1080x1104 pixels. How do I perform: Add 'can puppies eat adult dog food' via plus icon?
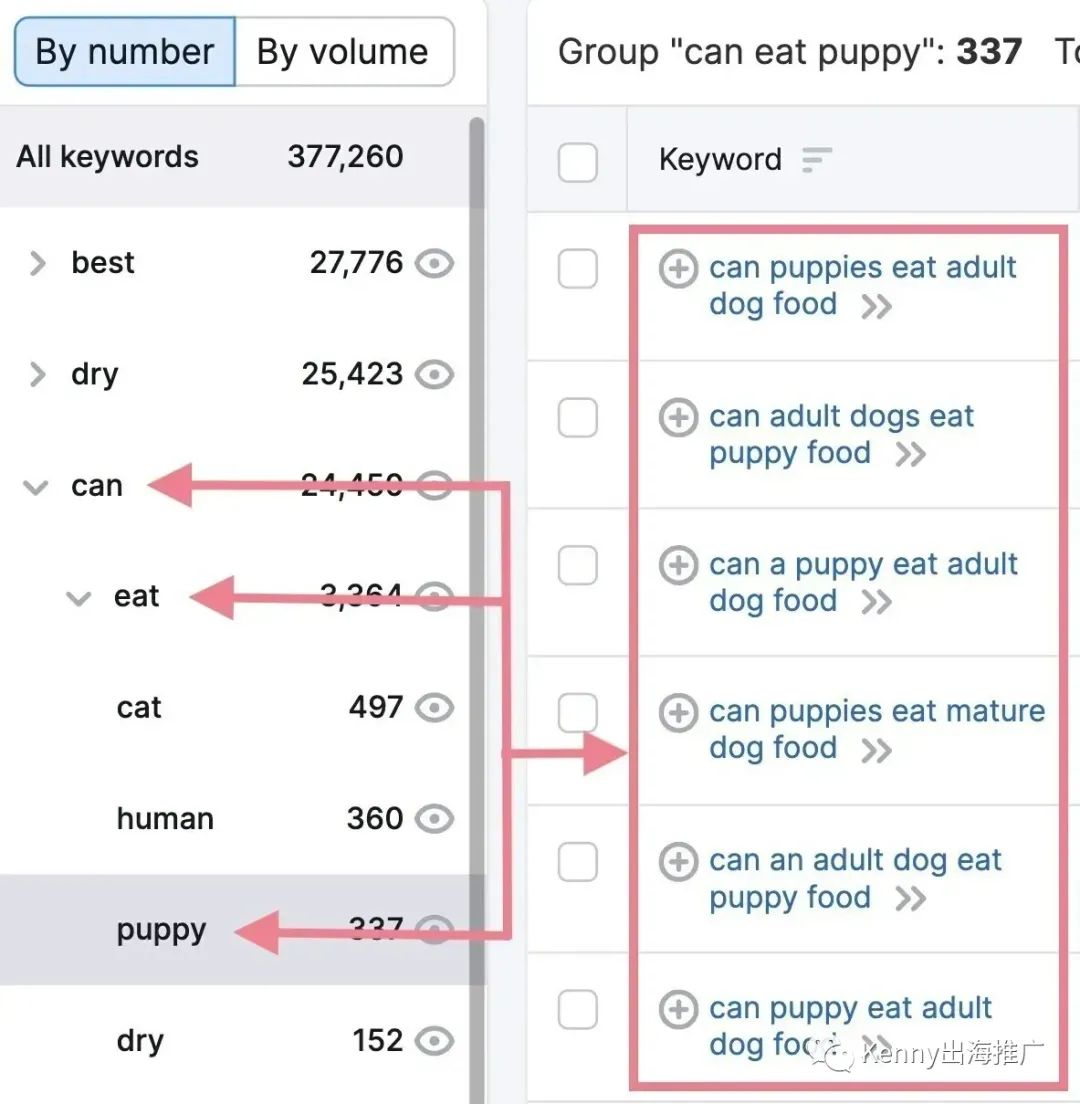[x=679, y=268]
